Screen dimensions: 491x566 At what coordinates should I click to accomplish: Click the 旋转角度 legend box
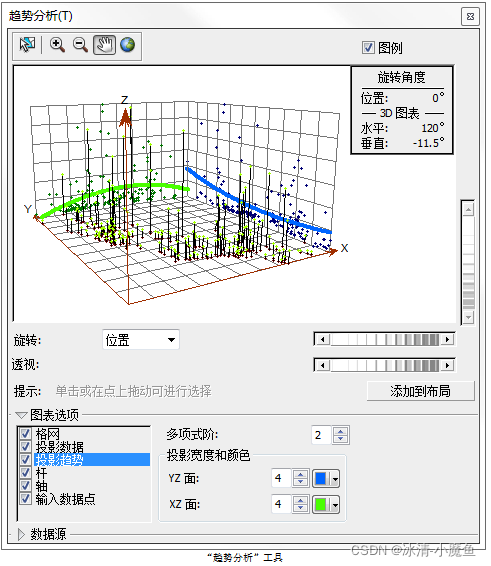click(402, 110)
